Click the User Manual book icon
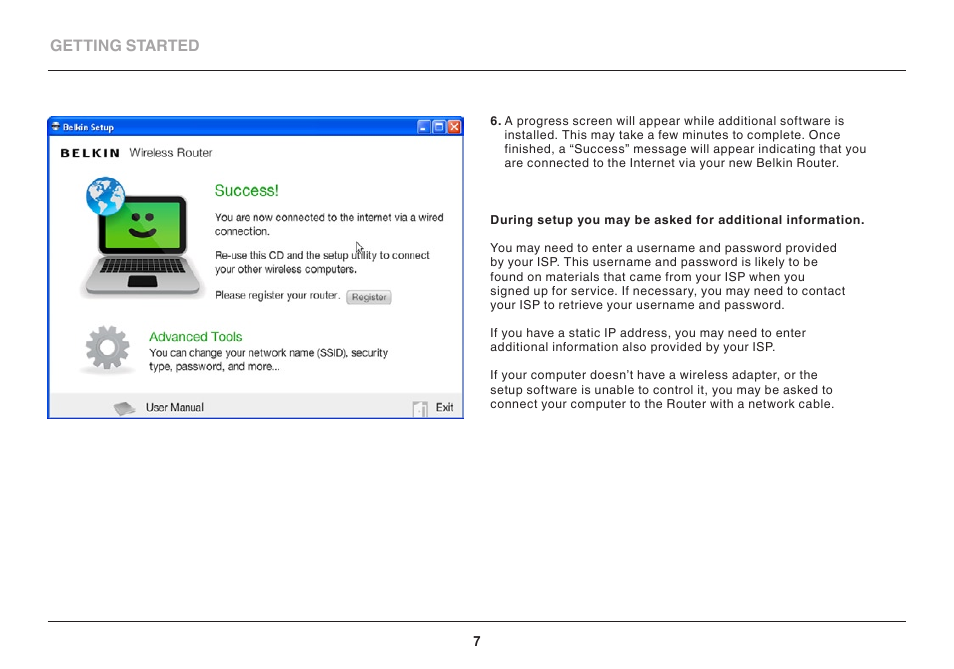Viewport: 954px width, 669px height. (125, 408)
